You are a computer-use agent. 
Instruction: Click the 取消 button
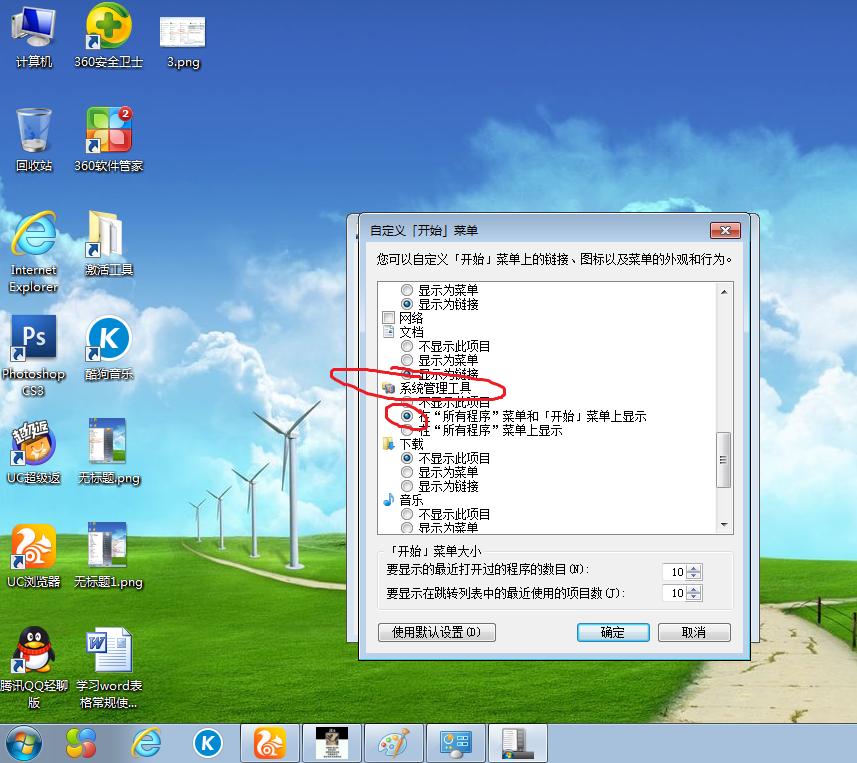click(x=694, y=632)
